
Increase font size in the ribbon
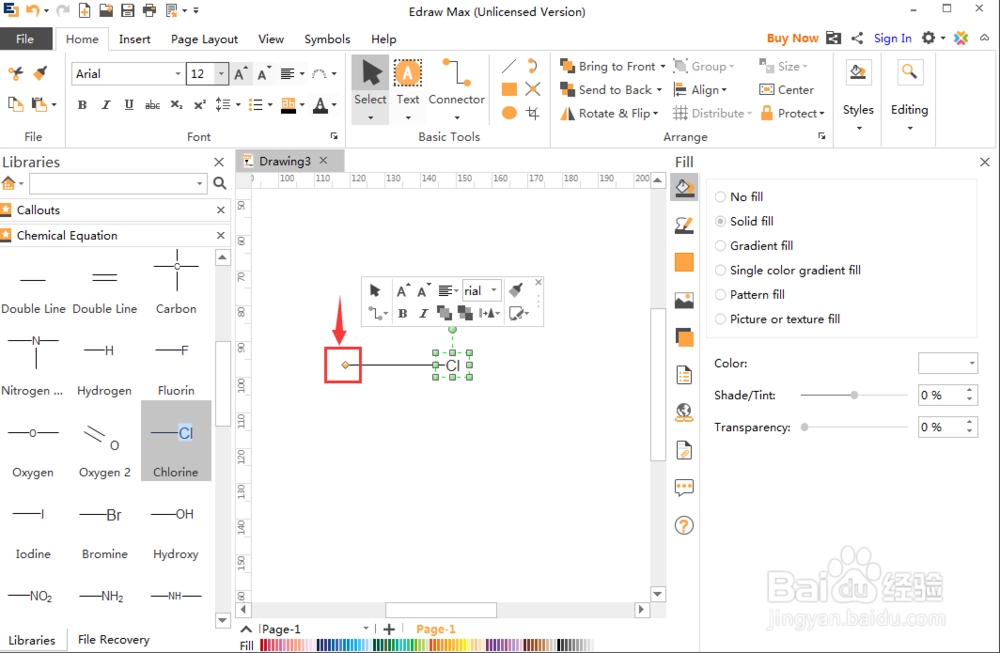click(240, 73)
